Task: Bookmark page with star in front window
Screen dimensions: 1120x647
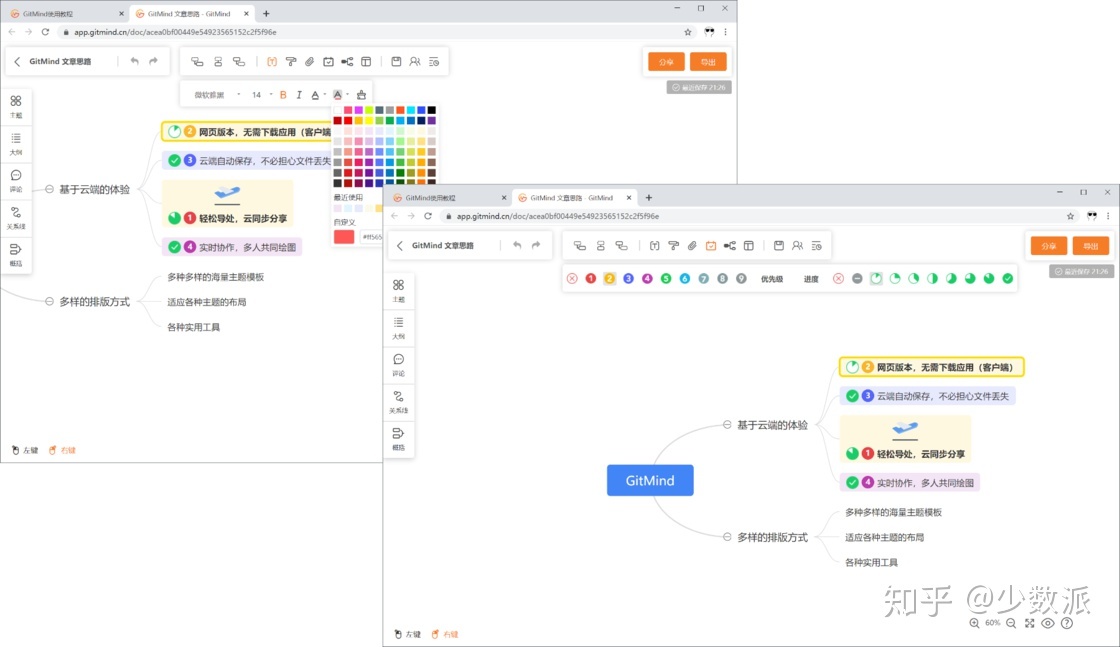Action: click(1070, 216)
